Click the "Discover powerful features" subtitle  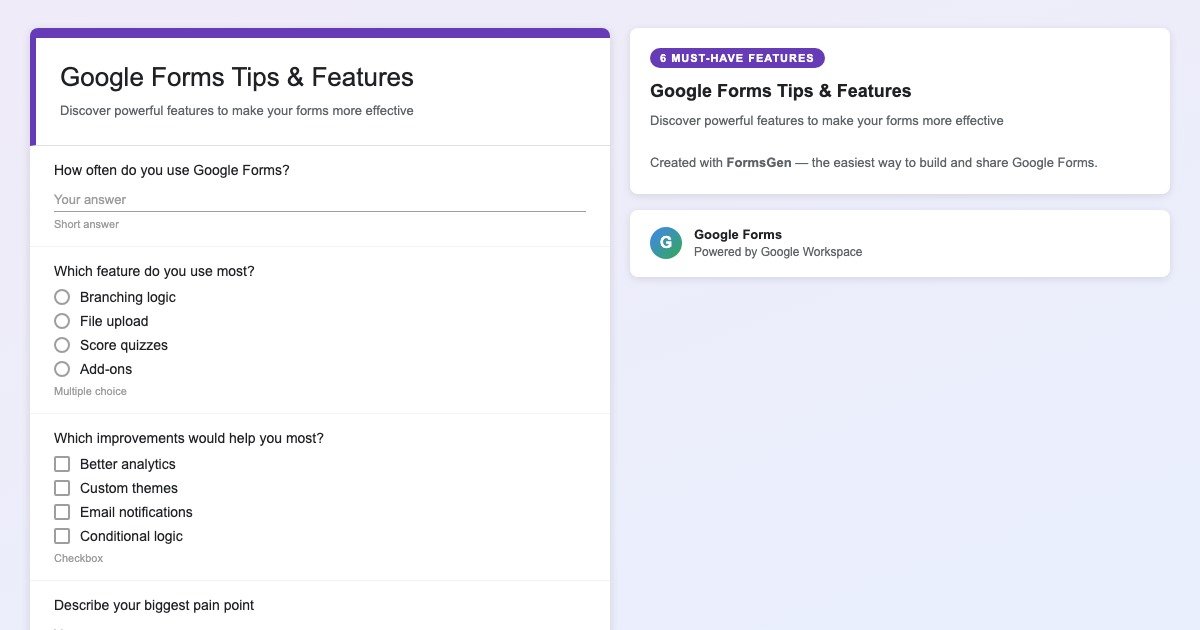[x=235, y=110]
